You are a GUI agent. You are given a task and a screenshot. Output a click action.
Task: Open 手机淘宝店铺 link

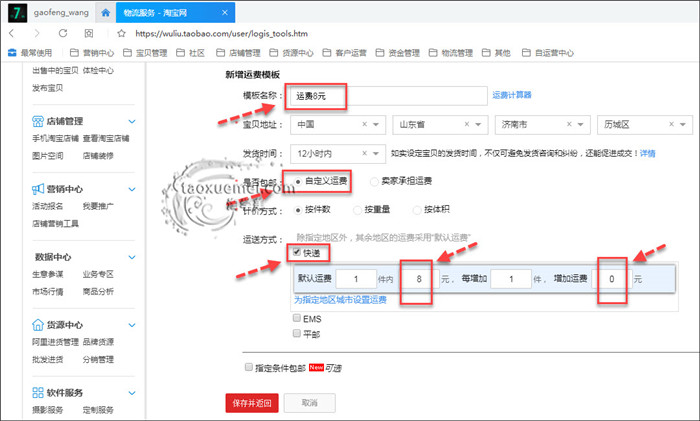point(55,138)
